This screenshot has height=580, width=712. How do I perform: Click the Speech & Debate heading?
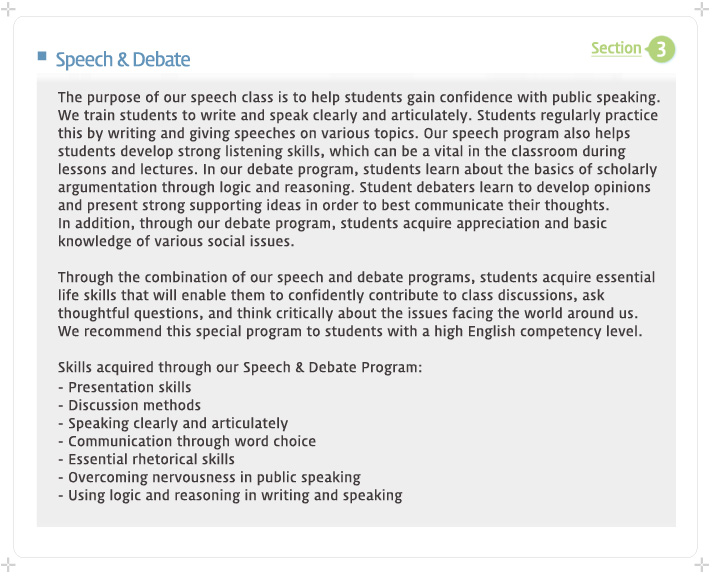[x=123, y=59]
